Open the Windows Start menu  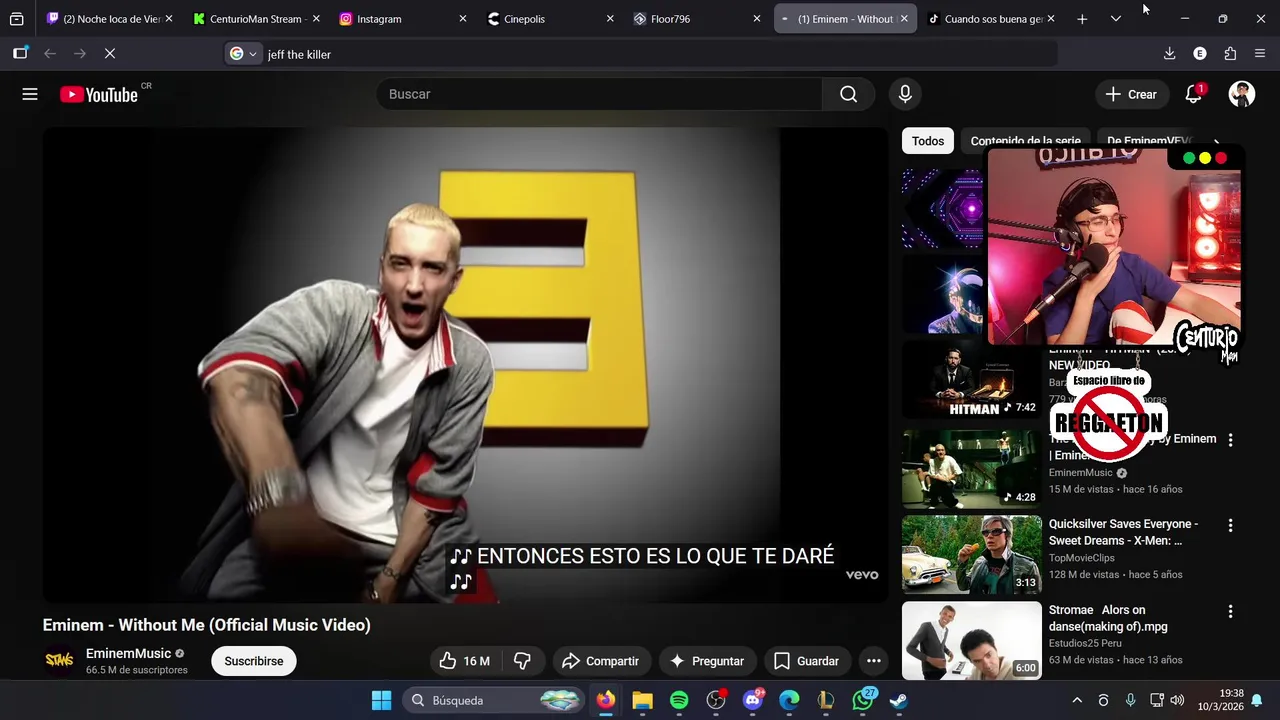(382, 700)
